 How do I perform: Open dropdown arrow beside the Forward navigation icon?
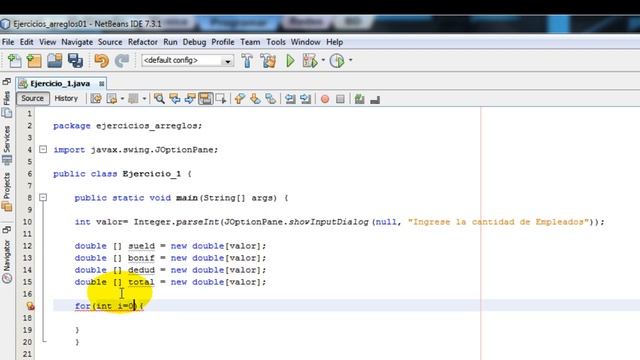144,98
